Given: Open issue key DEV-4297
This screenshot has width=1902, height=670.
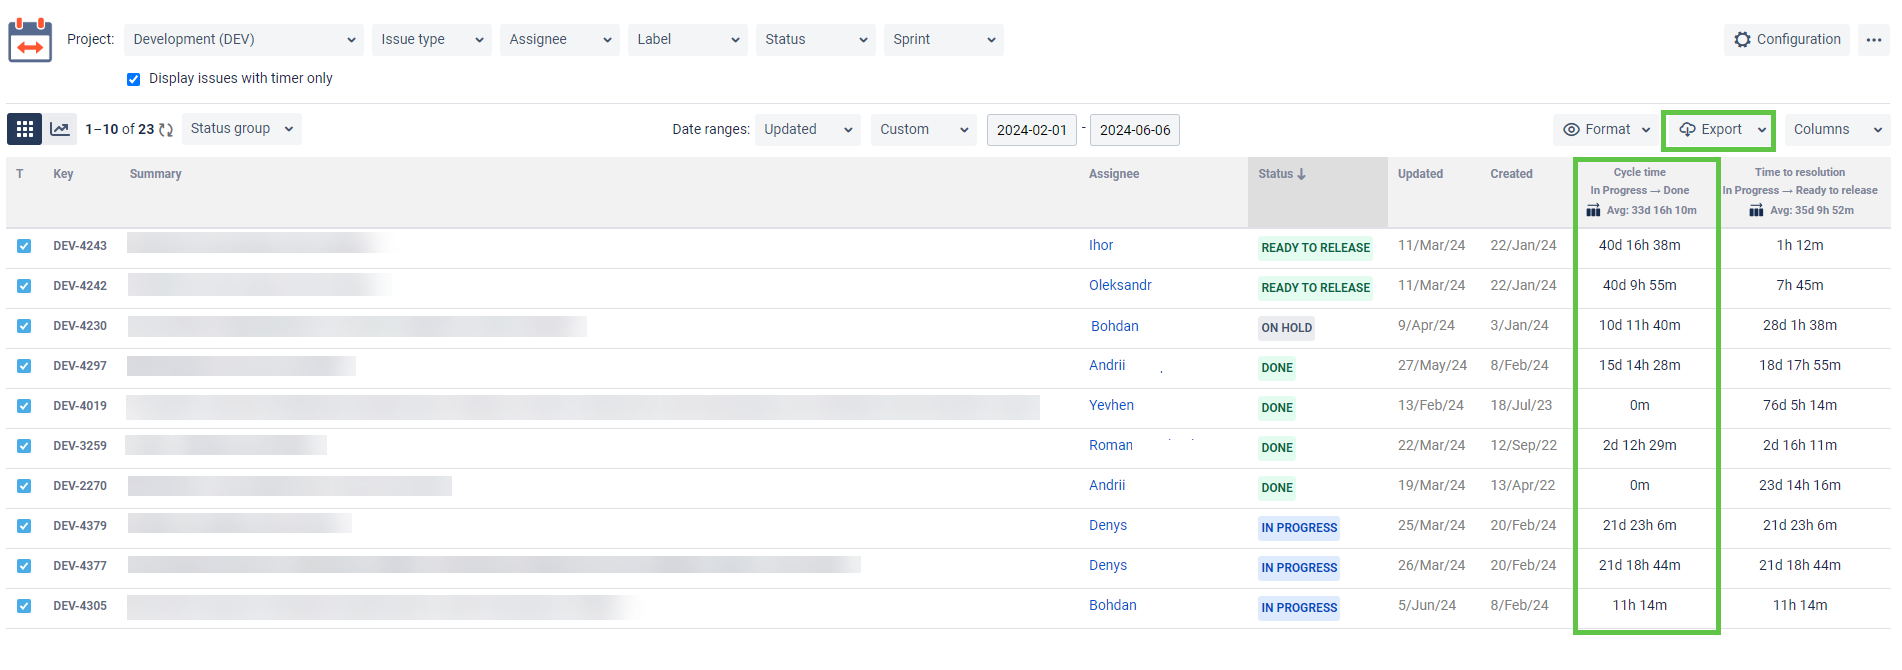Looking at the screenshot, I should [x=80, y=366].
